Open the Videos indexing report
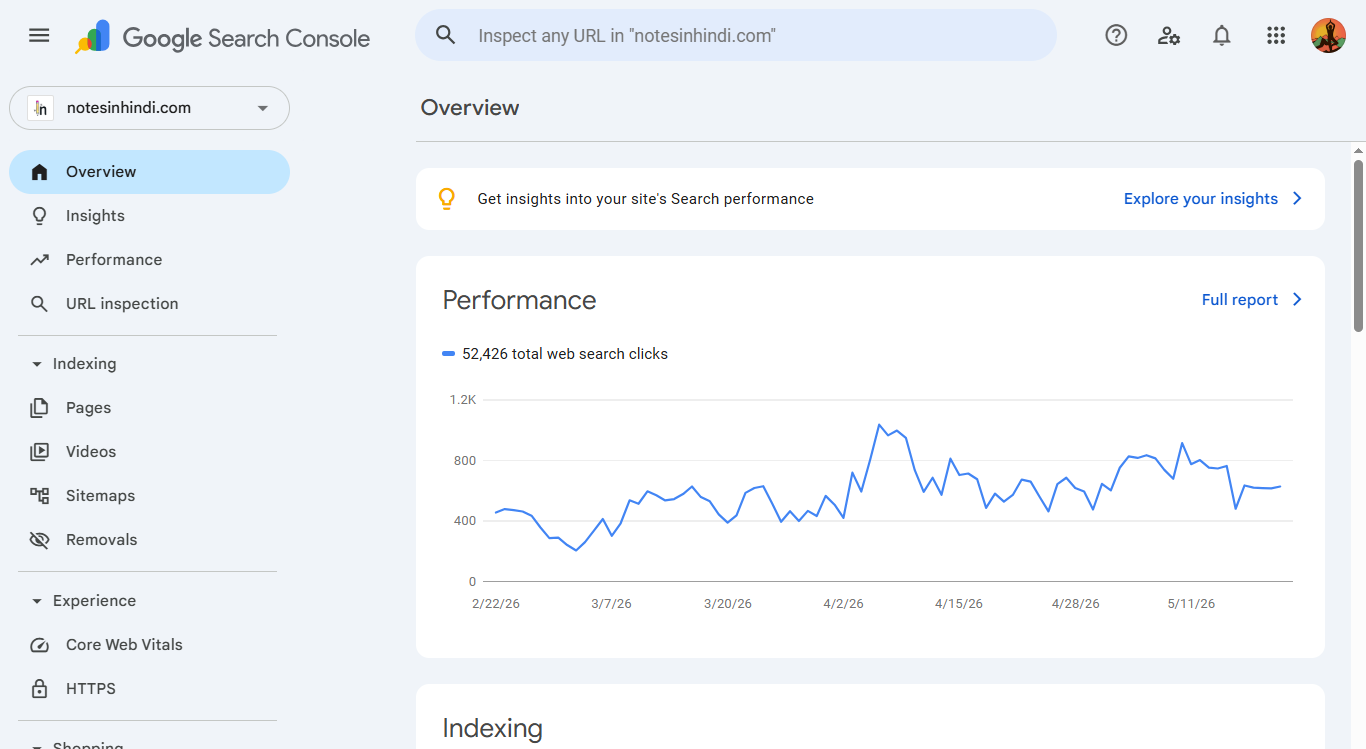Screen dimensions: 1366x749 [149, 452]
